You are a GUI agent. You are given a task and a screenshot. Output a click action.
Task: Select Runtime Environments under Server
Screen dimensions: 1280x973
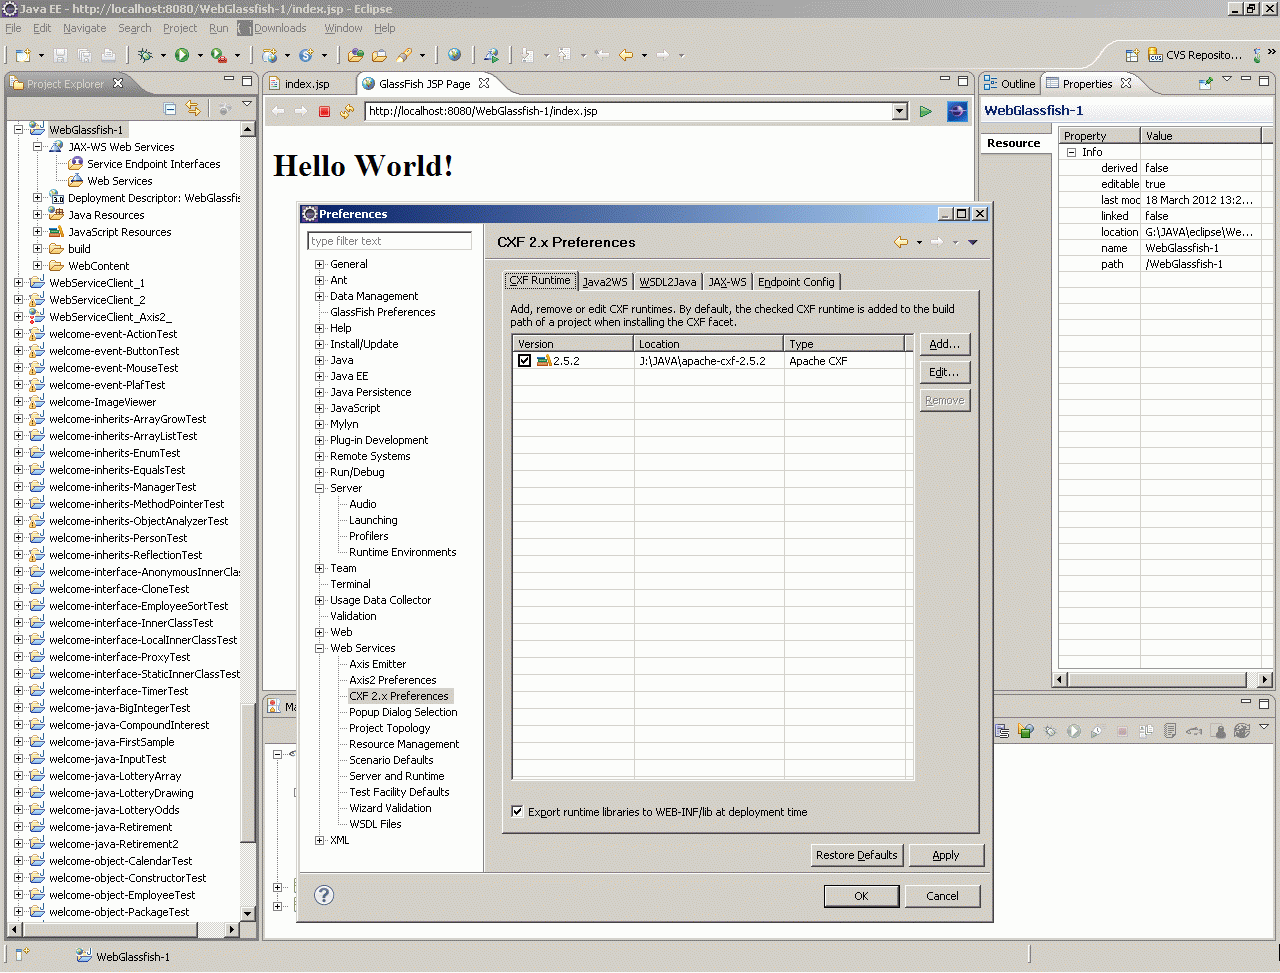click(x=402, y=552)
